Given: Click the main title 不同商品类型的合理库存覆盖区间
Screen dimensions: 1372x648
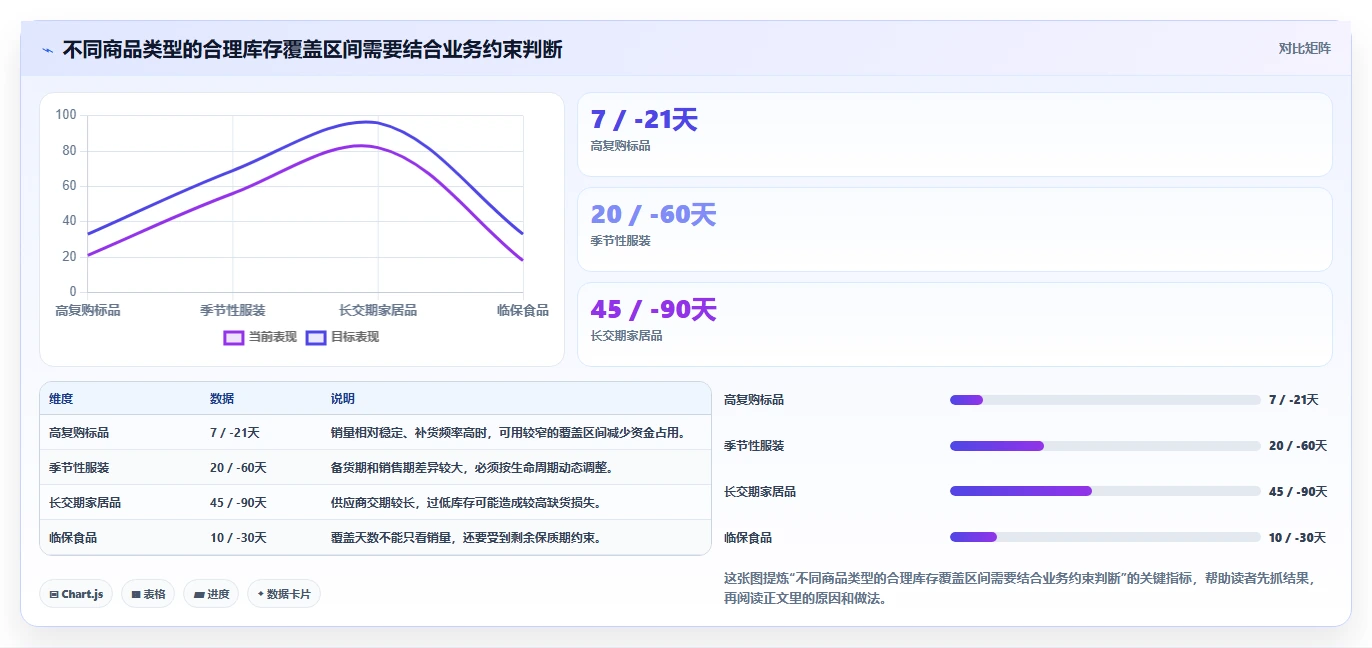Looking at the screenshot, I should pos(313,49).
